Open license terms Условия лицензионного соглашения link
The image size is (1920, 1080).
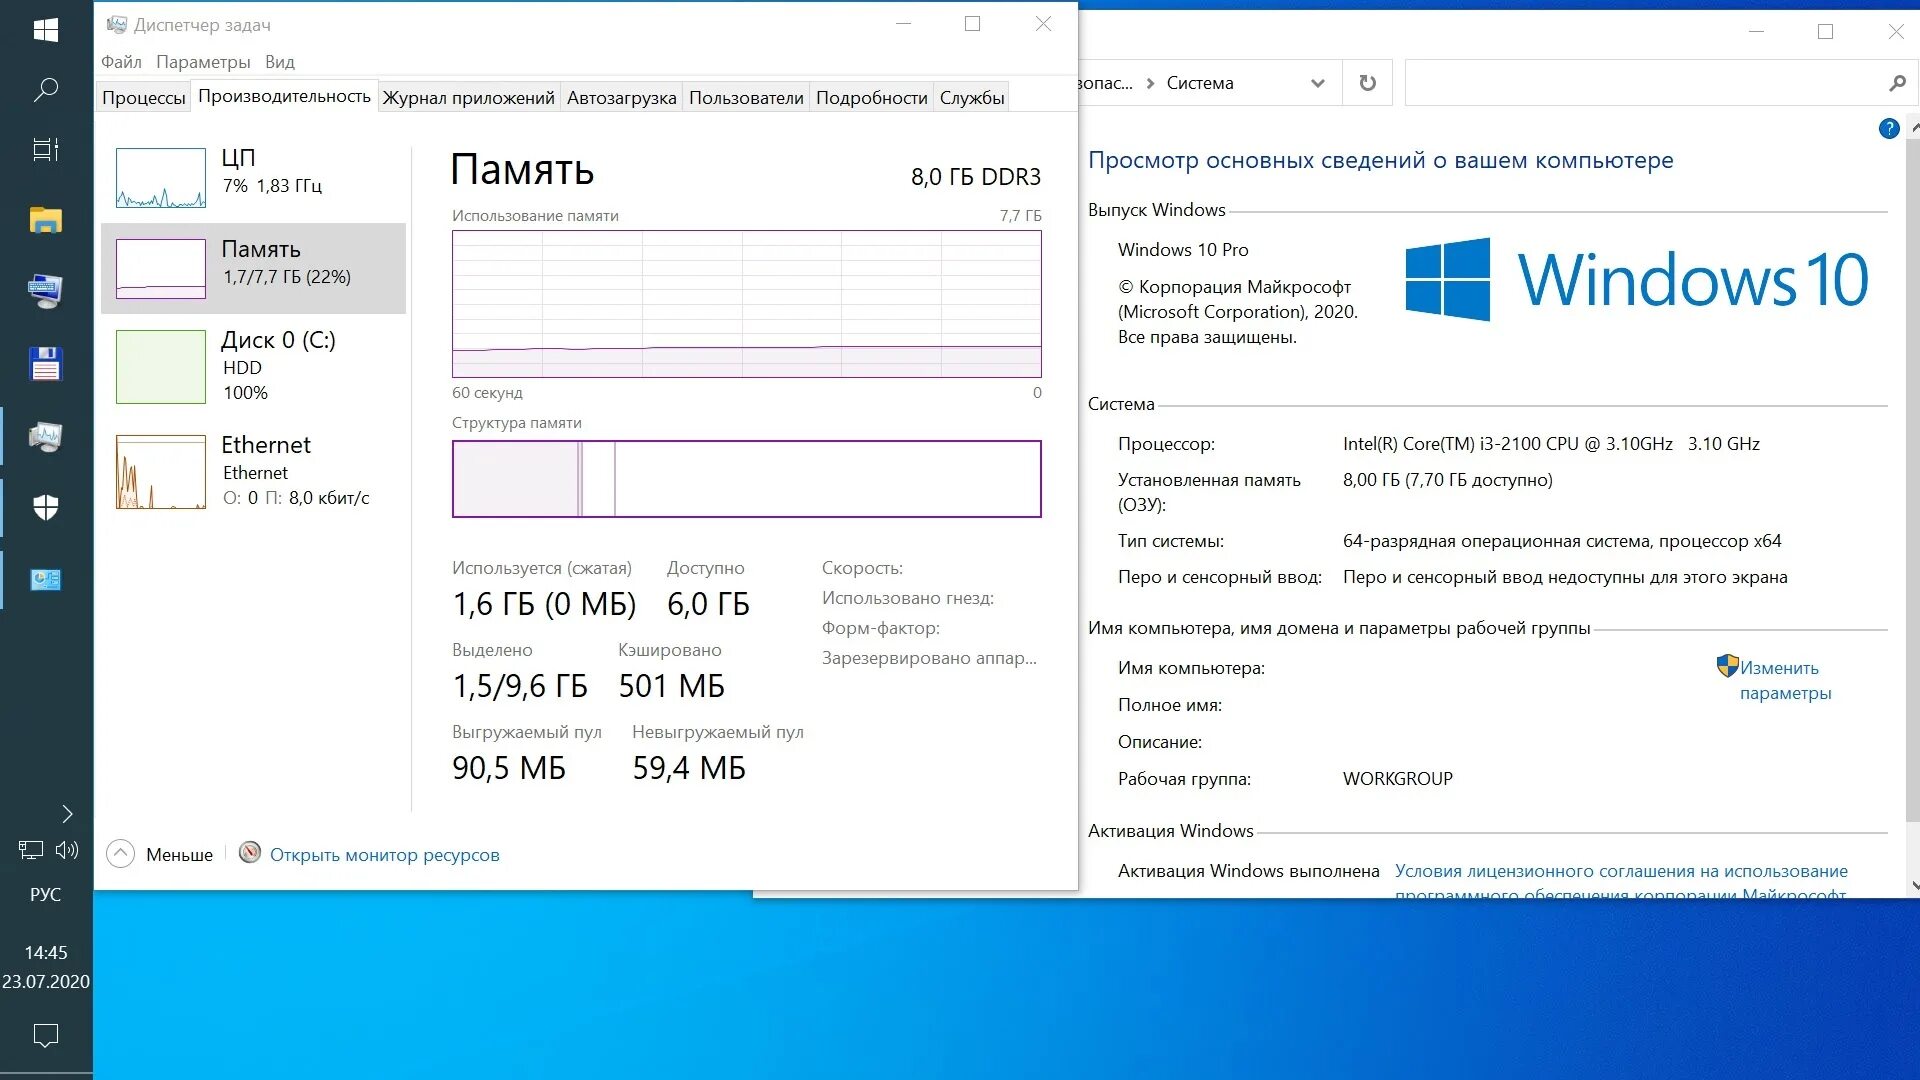click(x=1621, y=883)
